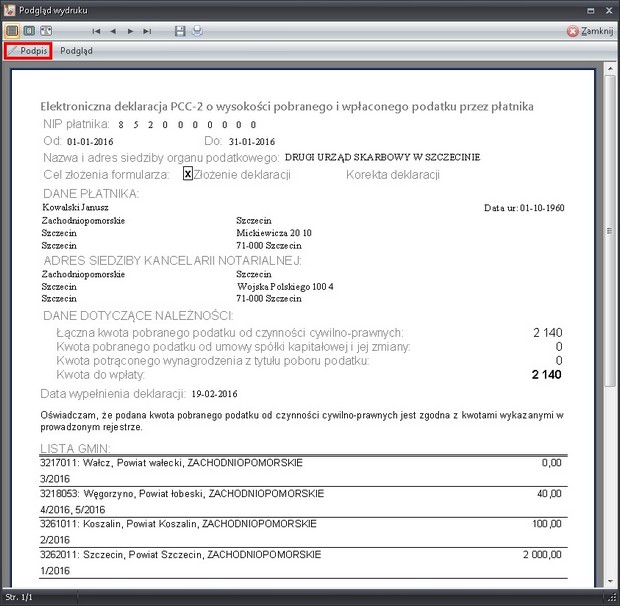This screenshot has height=606, width=620.
Task: Jump to the last page
Action: click(147, 31)
